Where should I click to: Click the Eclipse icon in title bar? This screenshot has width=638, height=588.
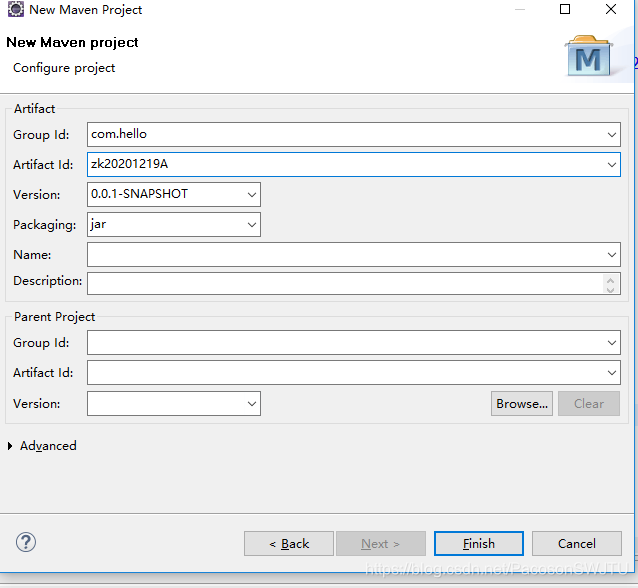[16, 9]
